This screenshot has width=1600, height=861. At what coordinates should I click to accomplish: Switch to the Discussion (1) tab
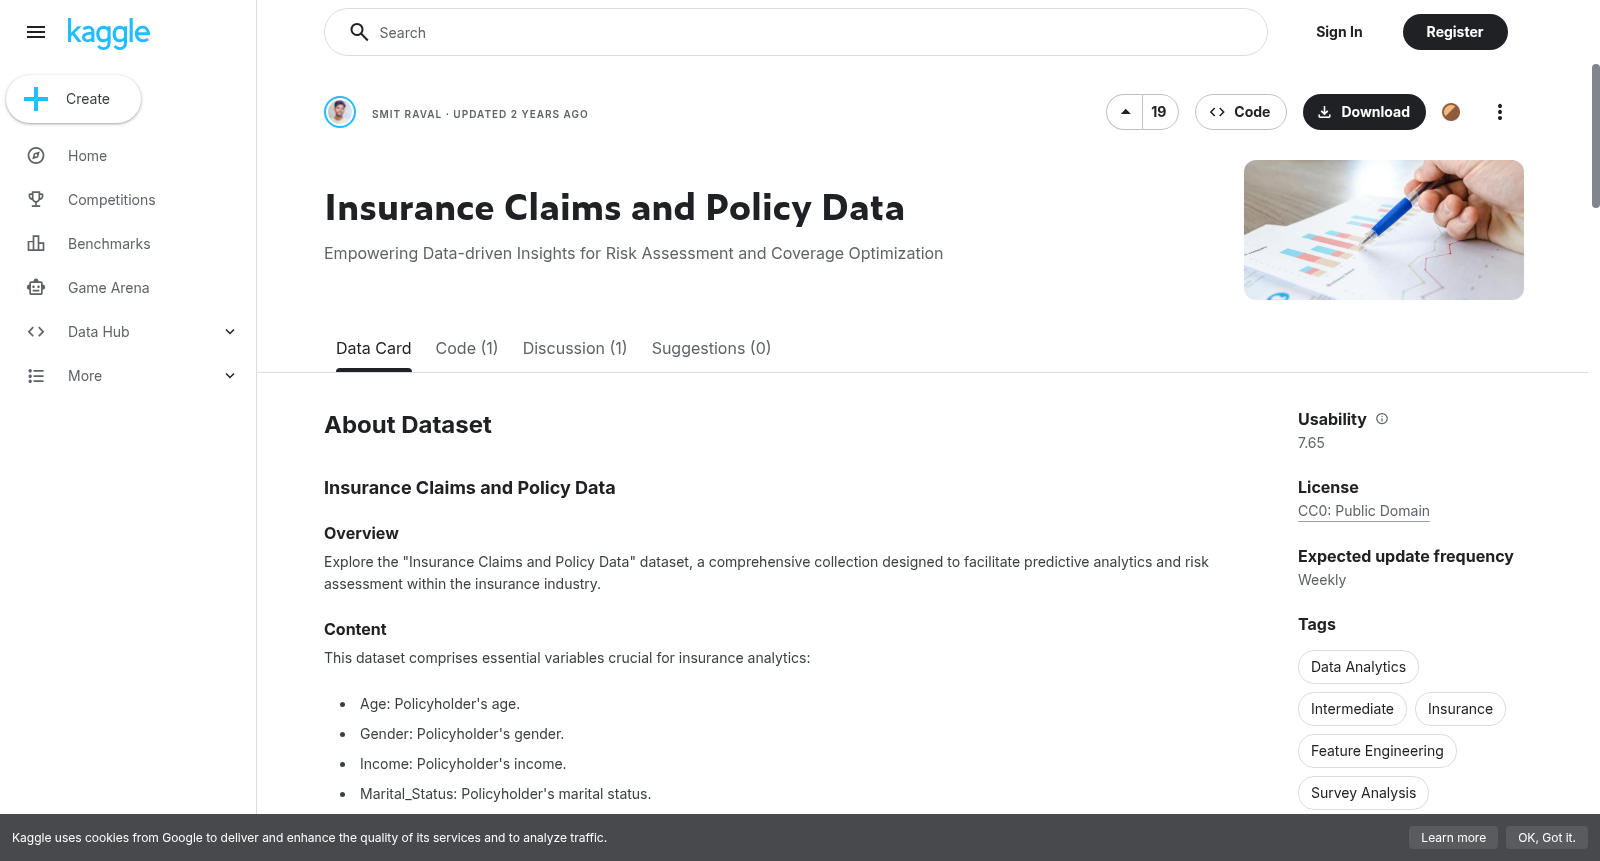[575, 348]
